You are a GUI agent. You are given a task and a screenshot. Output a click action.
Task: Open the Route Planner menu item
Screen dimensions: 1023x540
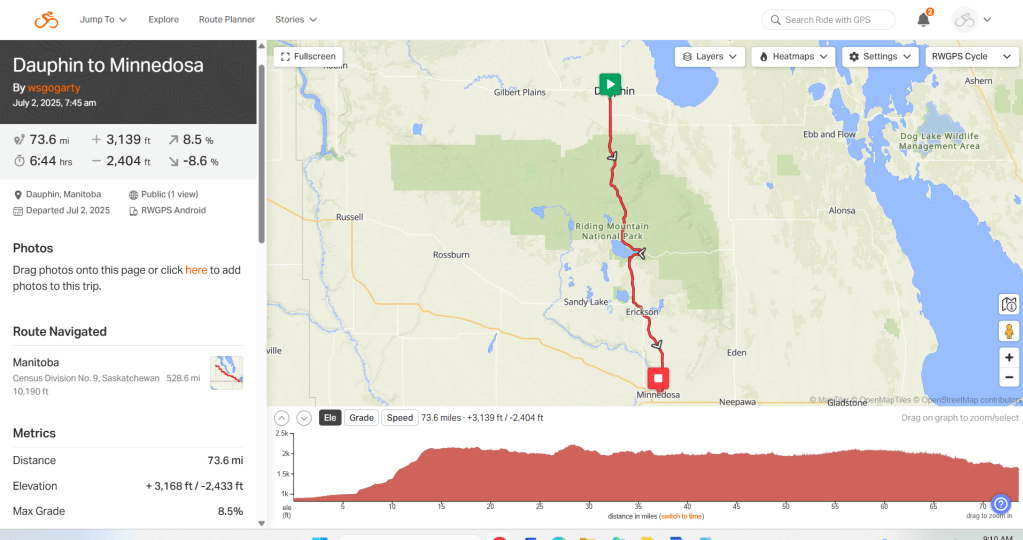(x=226, y=20)
